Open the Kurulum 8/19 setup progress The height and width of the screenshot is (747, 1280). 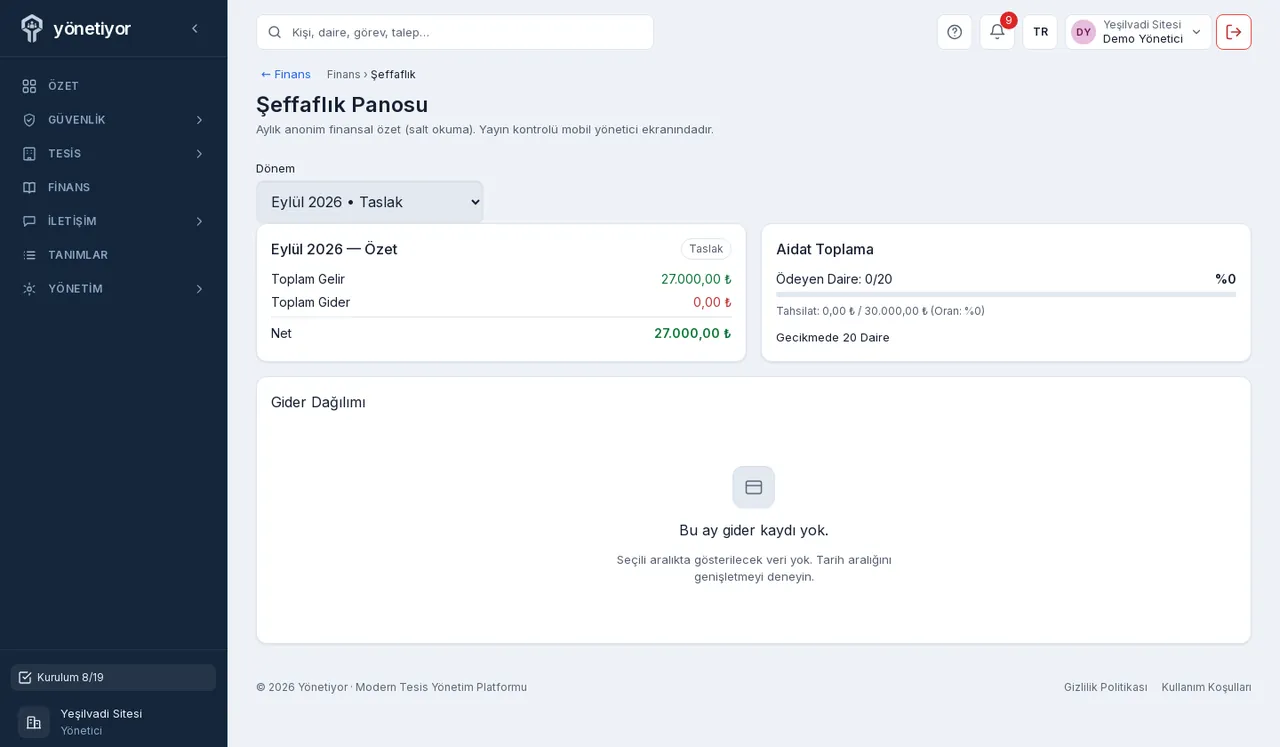pos(113,677)
